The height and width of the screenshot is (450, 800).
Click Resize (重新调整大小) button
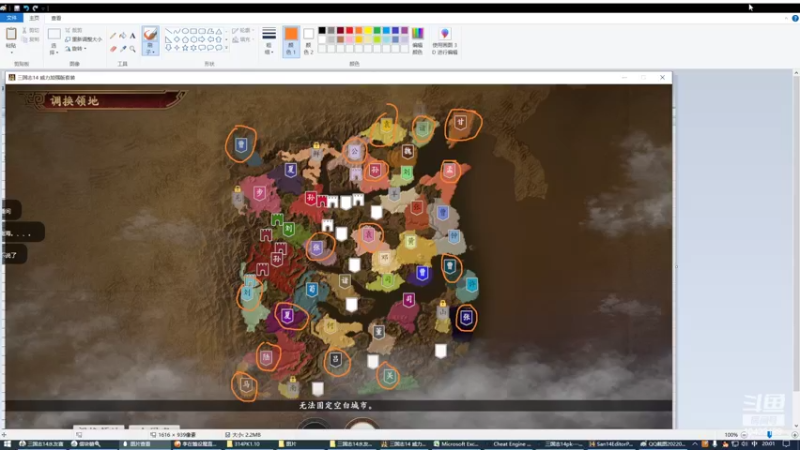(83, 39)
